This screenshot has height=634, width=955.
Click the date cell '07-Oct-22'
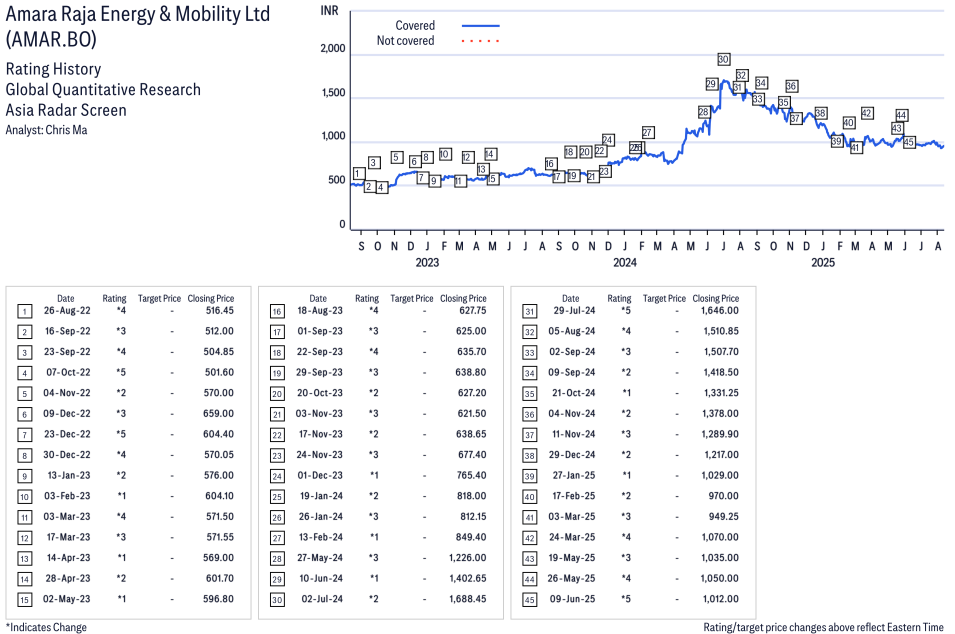[x=68, y=372]
